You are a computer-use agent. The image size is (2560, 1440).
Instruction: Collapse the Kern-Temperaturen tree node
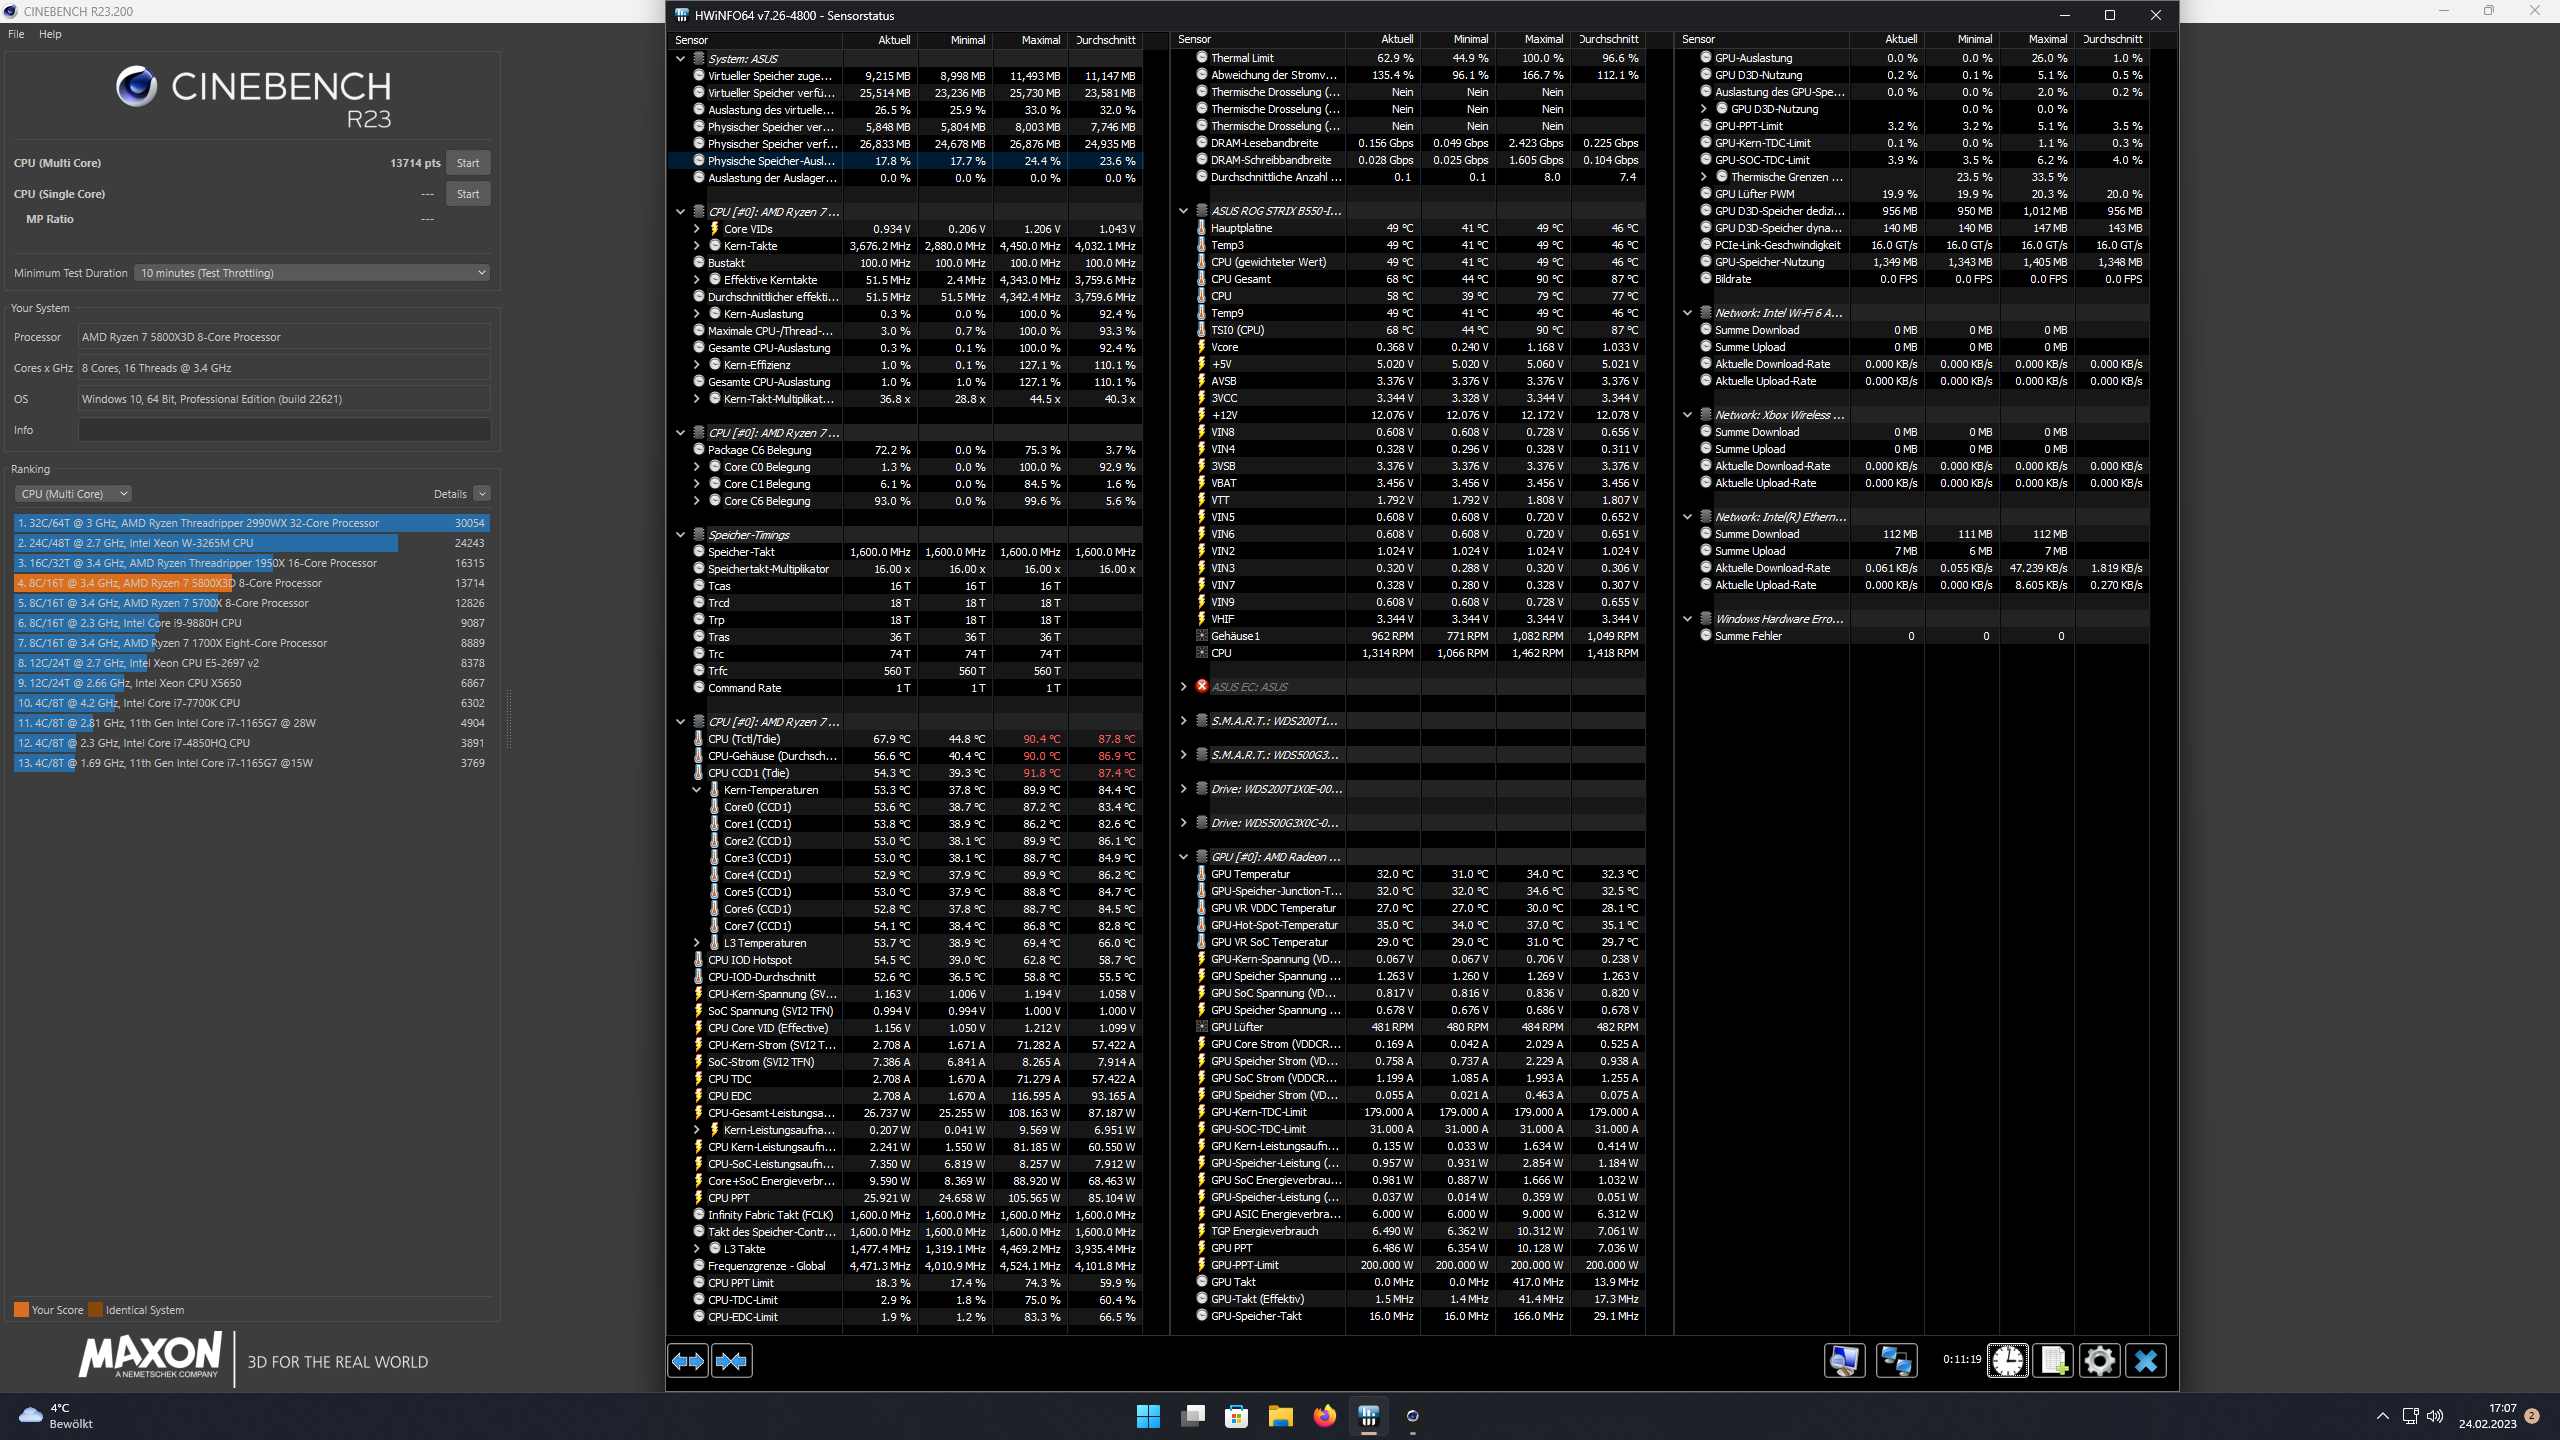coord(697,790)
